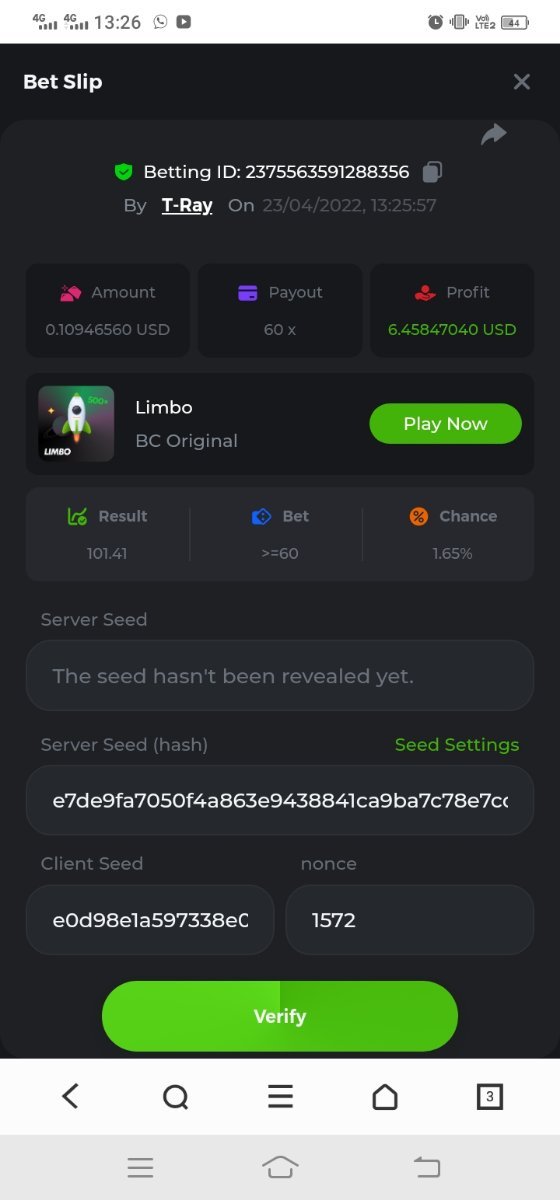This screenshot has height=1200, width=560.
Task: Tap the Verify button
Action: pos(280,1016)
